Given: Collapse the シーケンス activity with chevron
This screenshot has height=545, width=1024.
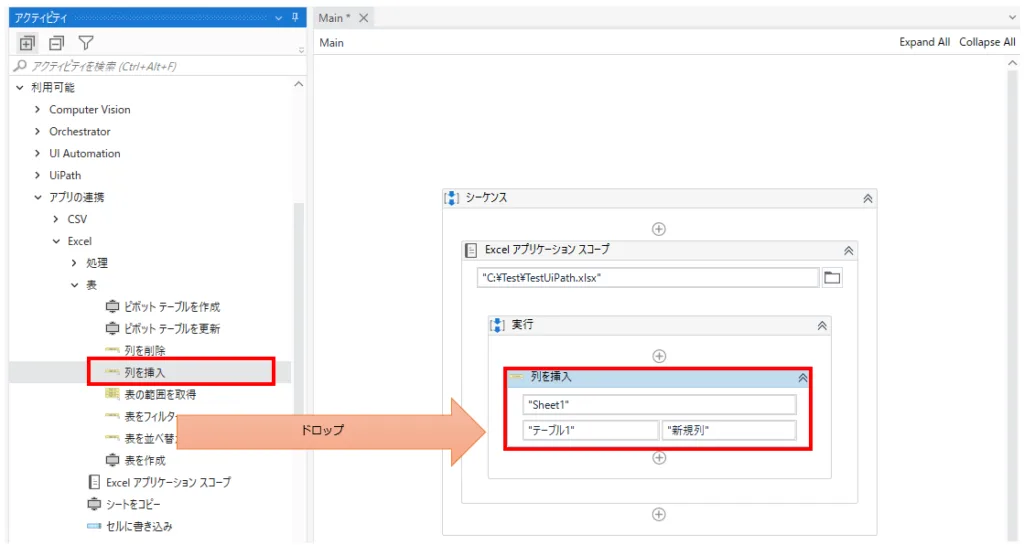Looking at the screenshot, I should coord(868,198).
